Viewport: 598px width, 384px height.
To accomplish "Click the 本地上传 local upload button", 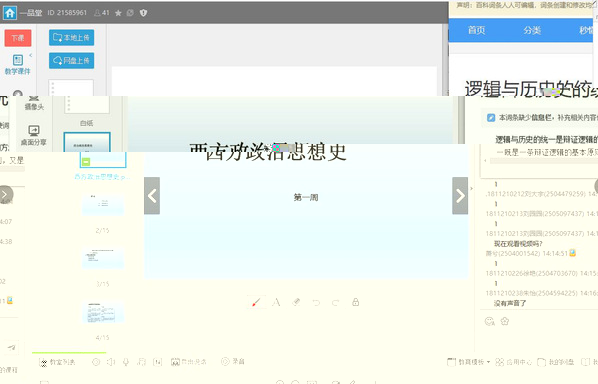I will click(x=71, y=38).
